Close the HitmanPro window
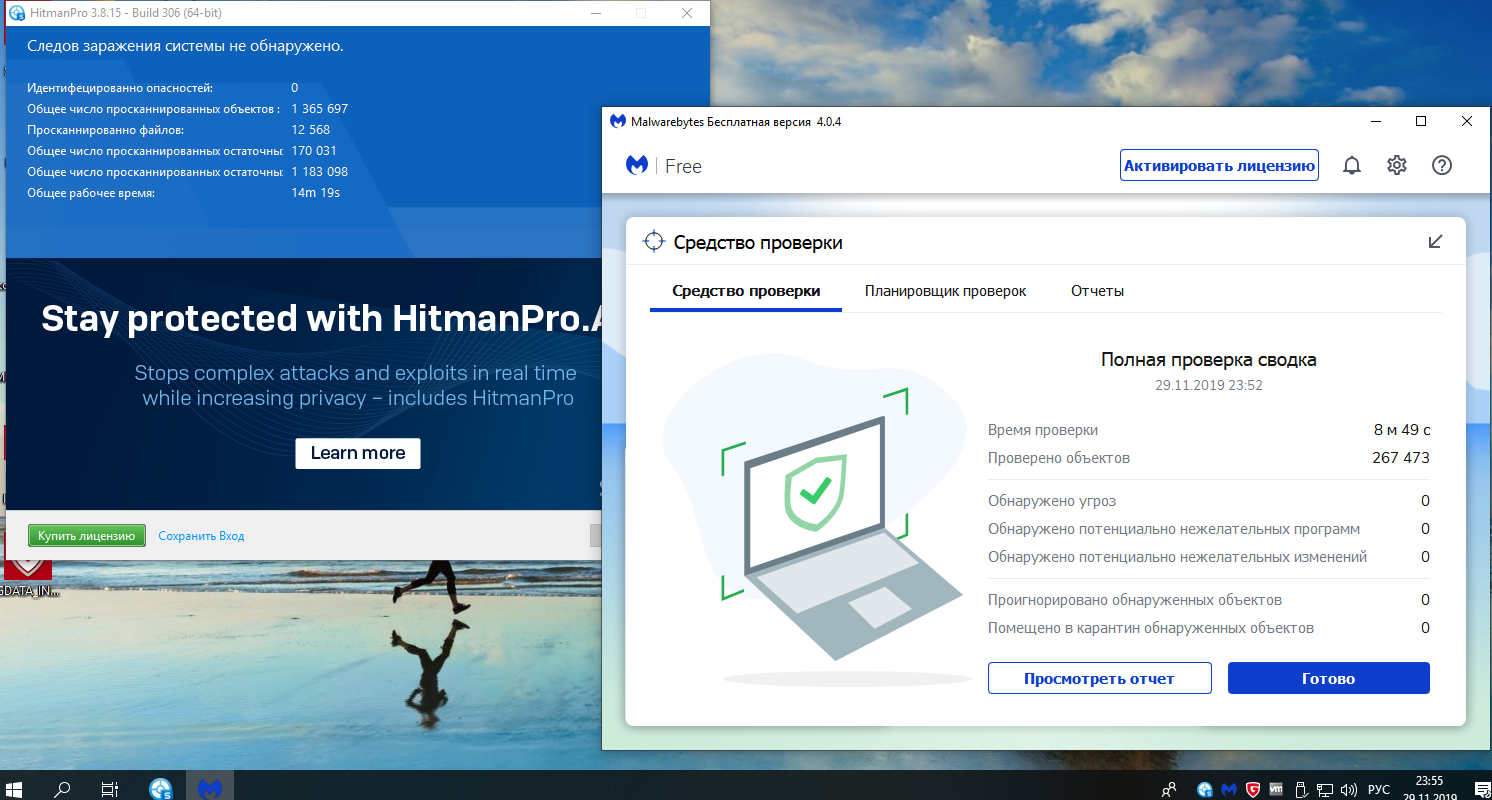Image resolution: width=1492 pixels, height=800 pixels. coord(687,13)
